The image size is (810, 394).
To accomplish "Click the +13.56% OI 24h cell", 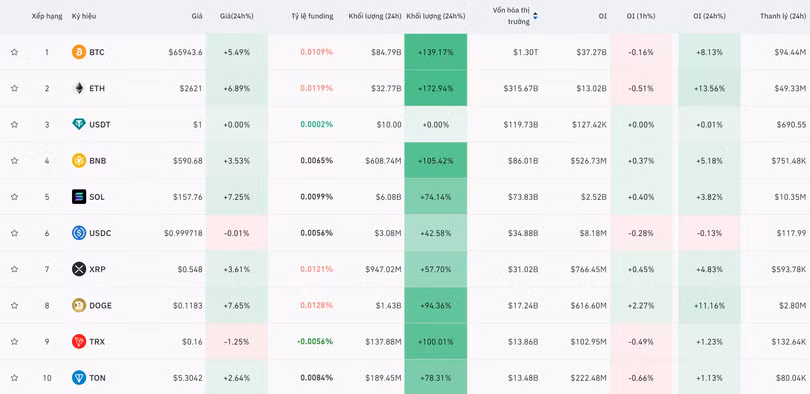I will coord(709,88).
